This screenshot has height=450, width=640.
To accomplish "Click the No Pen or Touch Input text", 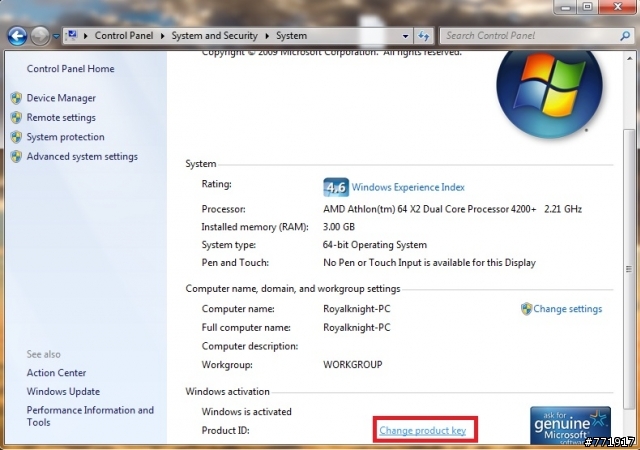I will pos(429,263).
